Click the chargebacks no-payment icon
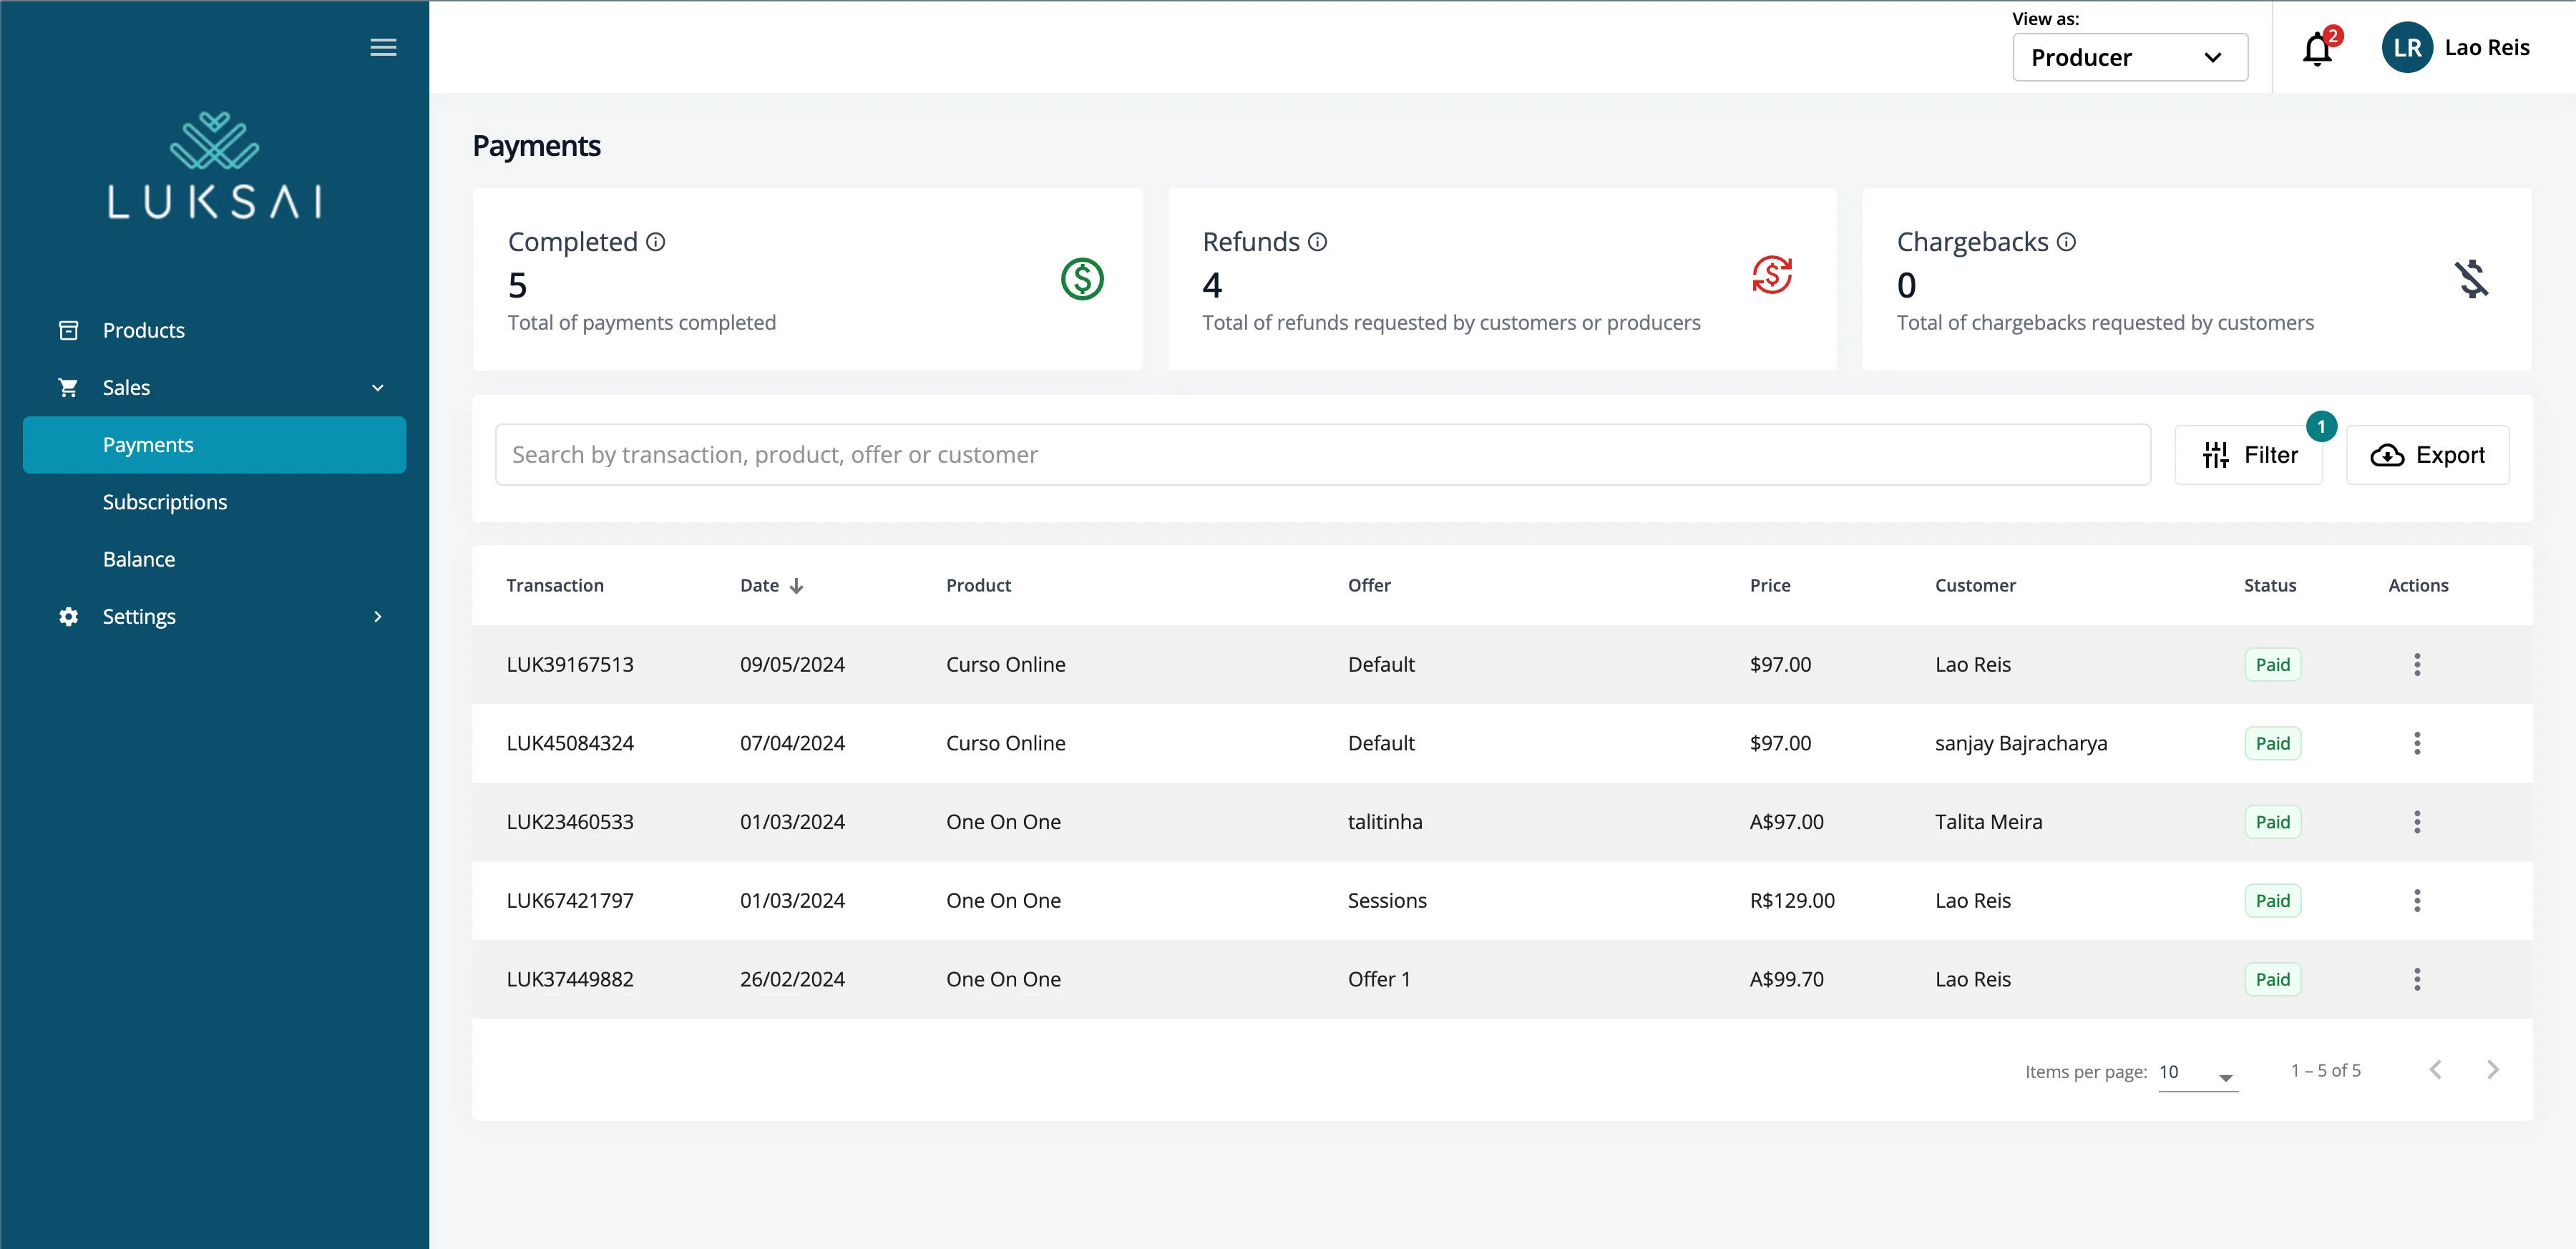 click(2469, 278)
